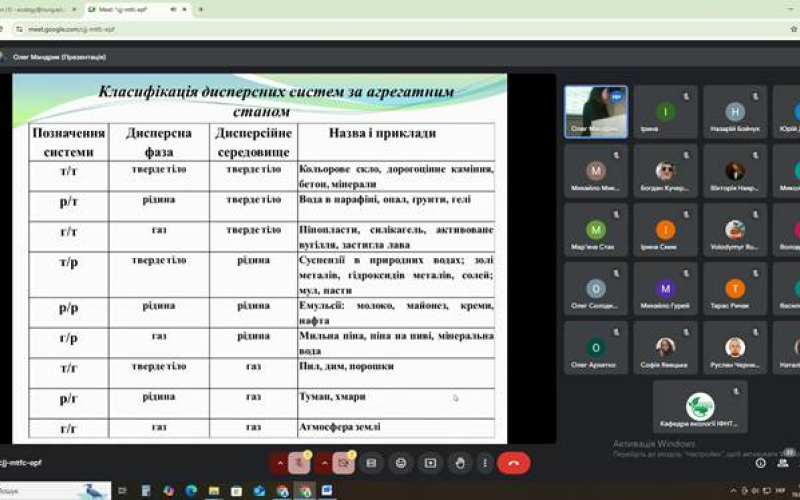
Task: Open the participants people panel icon
Action: pos(783,463)
